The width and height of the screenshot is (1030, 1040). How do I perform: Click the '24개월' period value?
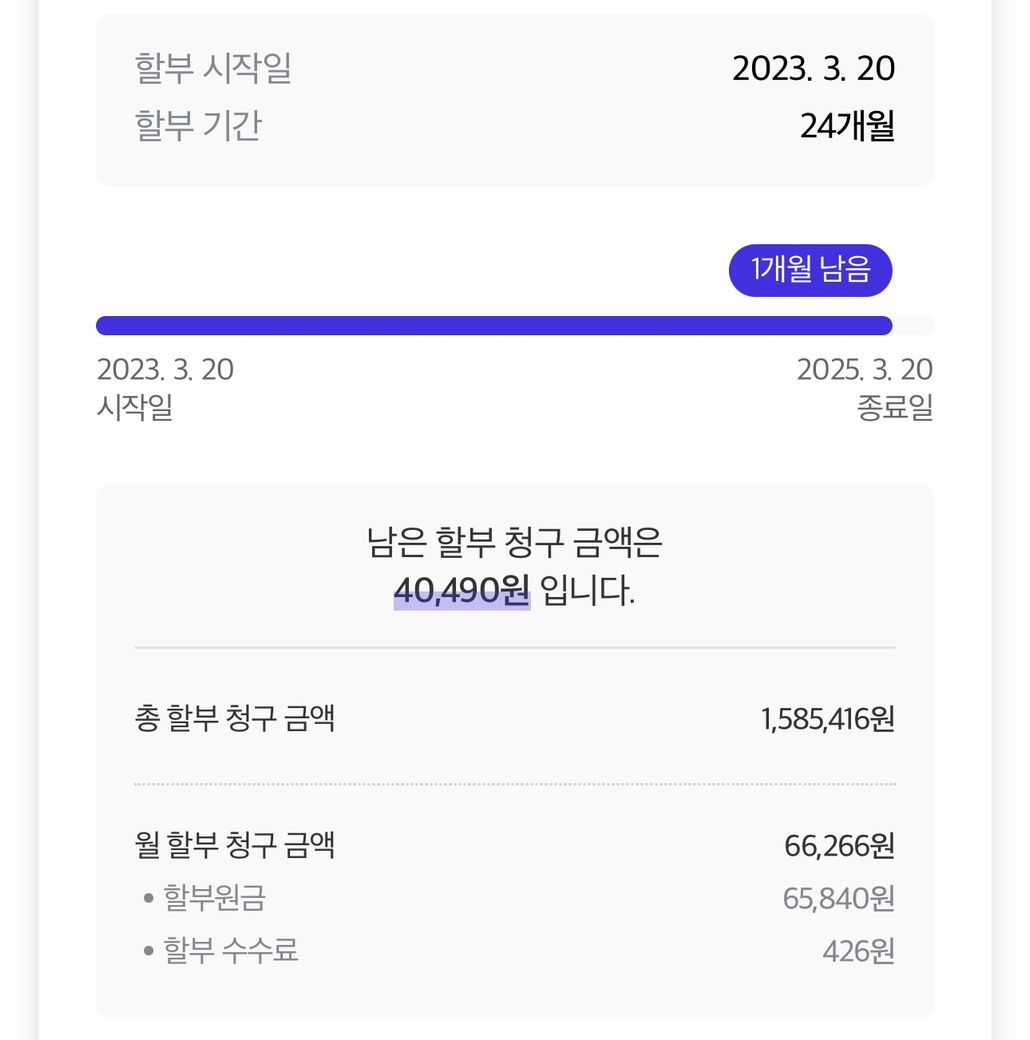coord(847,126)
